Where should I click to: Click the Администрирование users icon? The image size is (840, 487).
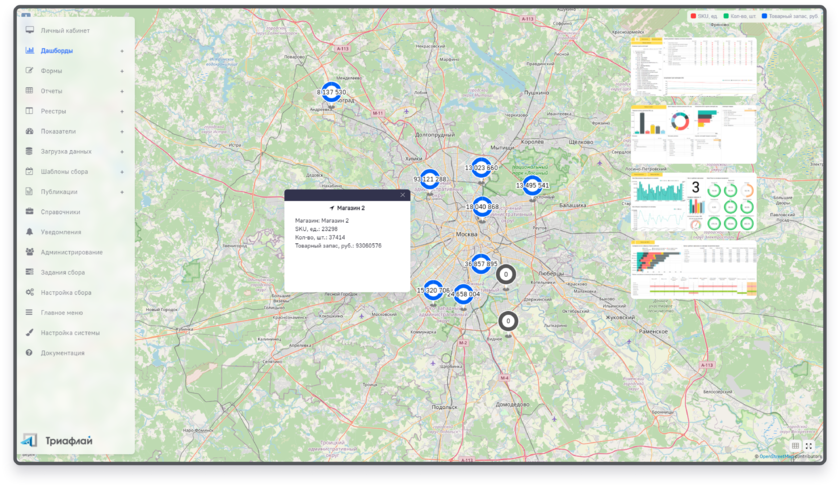[x=30, y=252]
